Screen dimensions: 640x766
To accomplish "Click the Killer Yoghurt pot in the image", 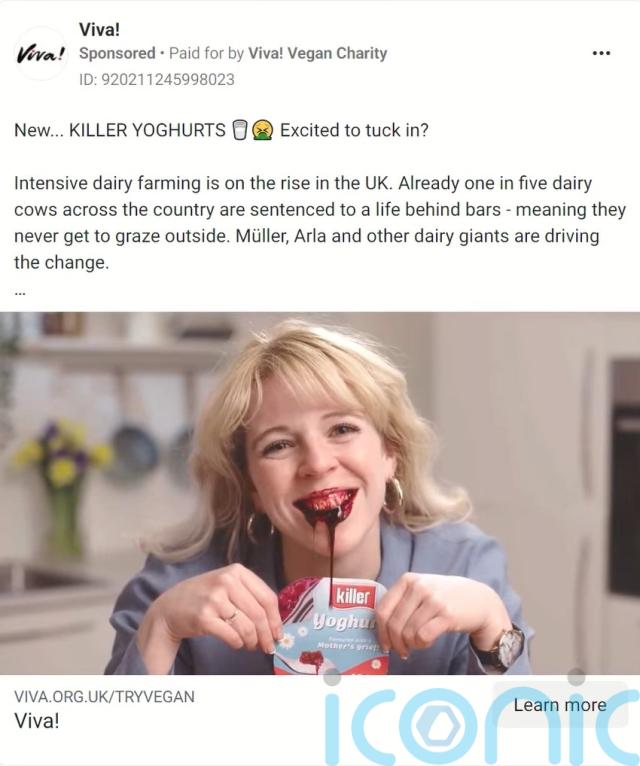I will (333, 625).
